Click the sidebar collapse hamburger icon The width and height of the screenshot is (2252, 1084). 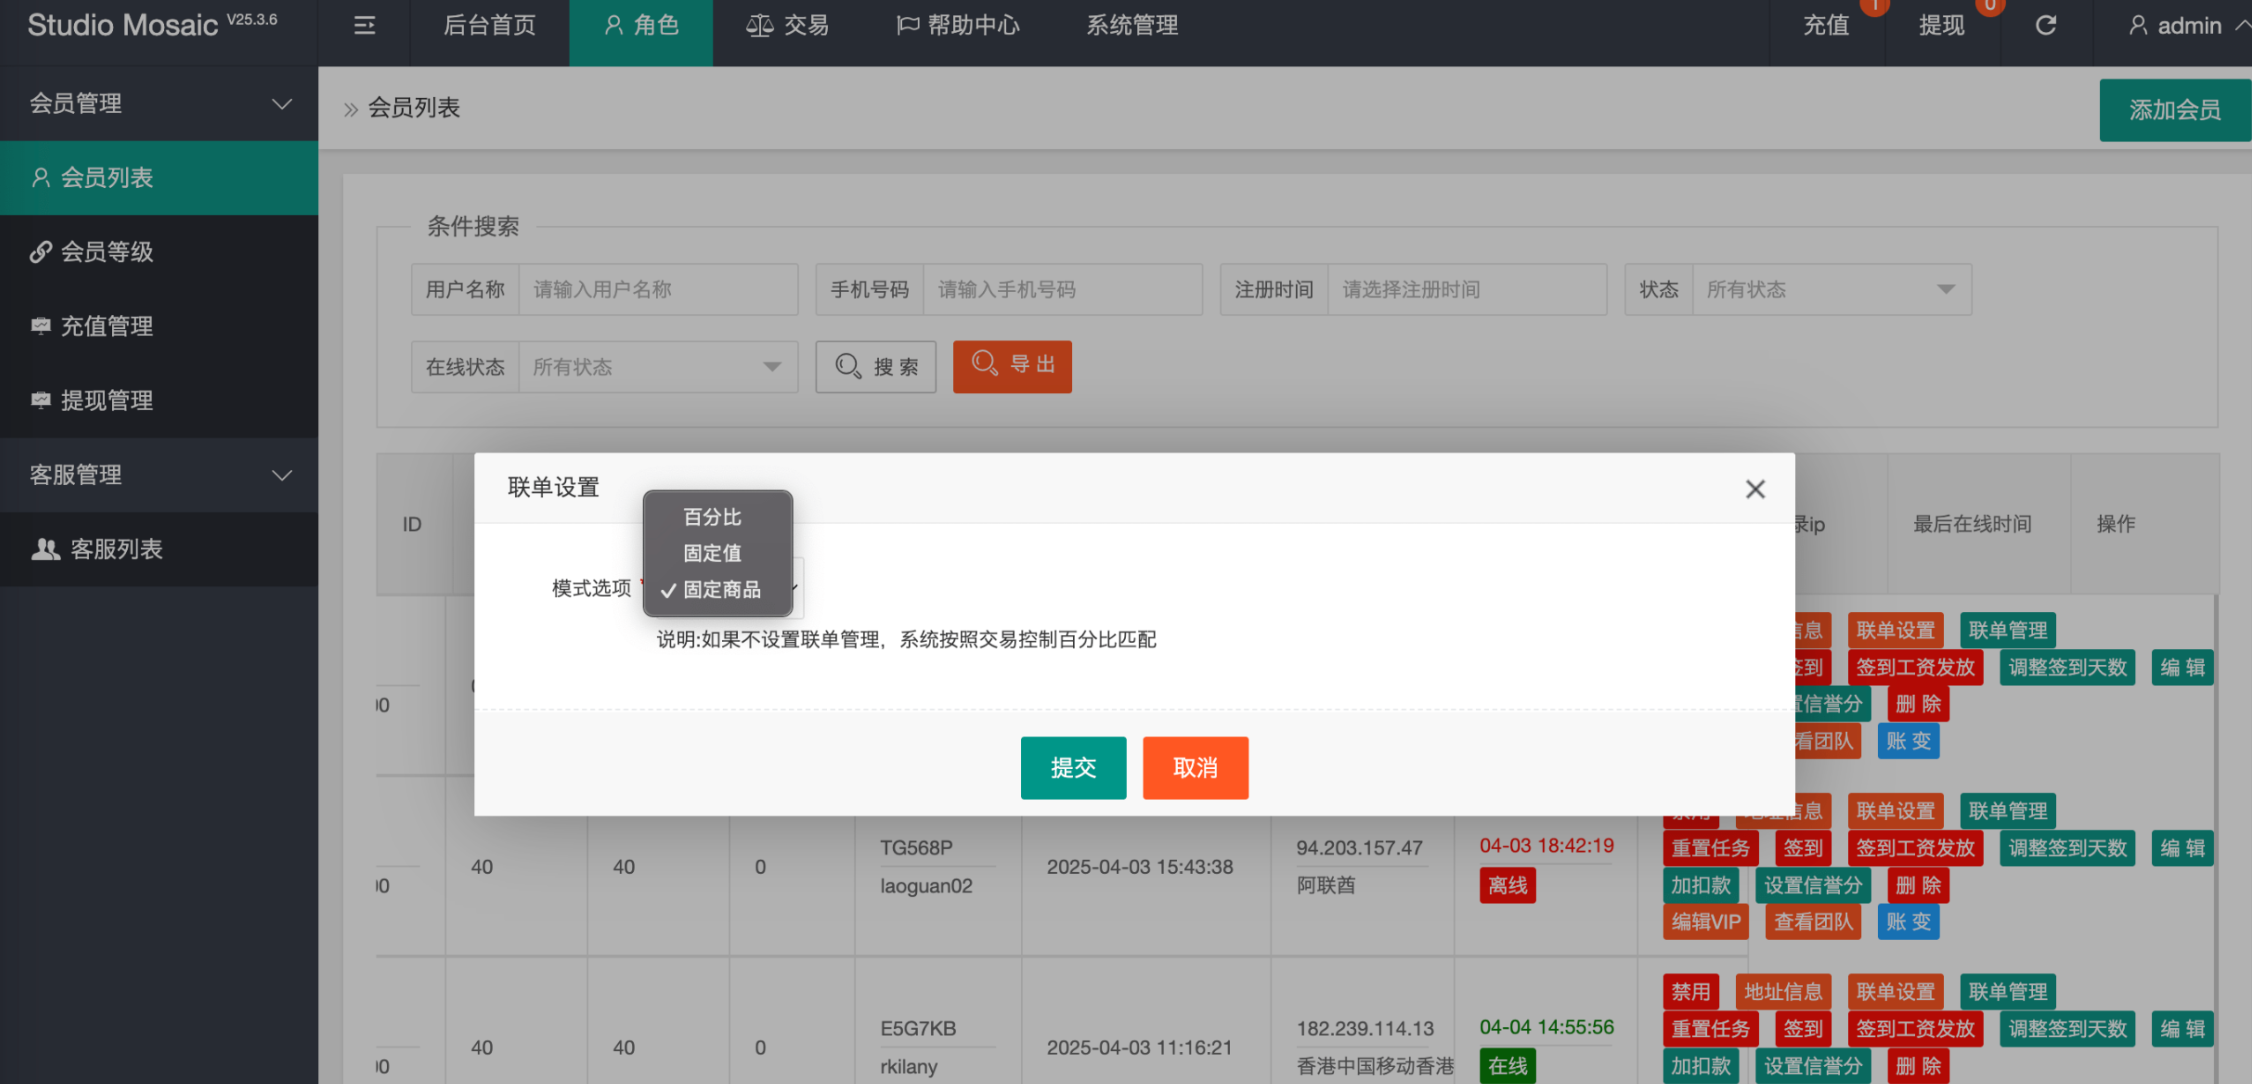pyautogui.click(x=364, y=26)
